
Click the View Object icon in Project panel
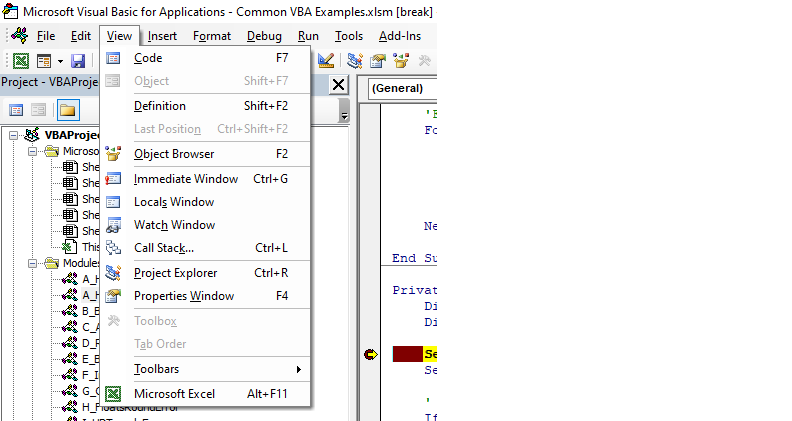click(38, 110)
